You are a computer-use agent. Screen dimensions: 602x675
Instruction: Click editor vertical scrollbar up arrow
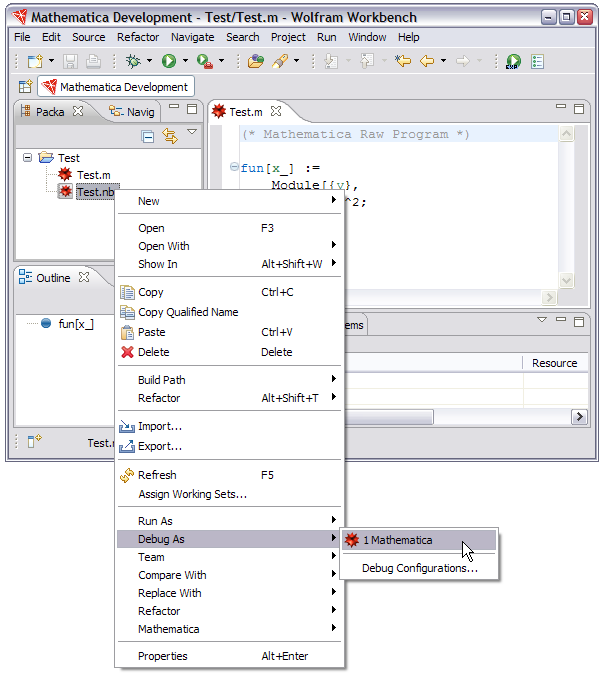tap(566, 133)
